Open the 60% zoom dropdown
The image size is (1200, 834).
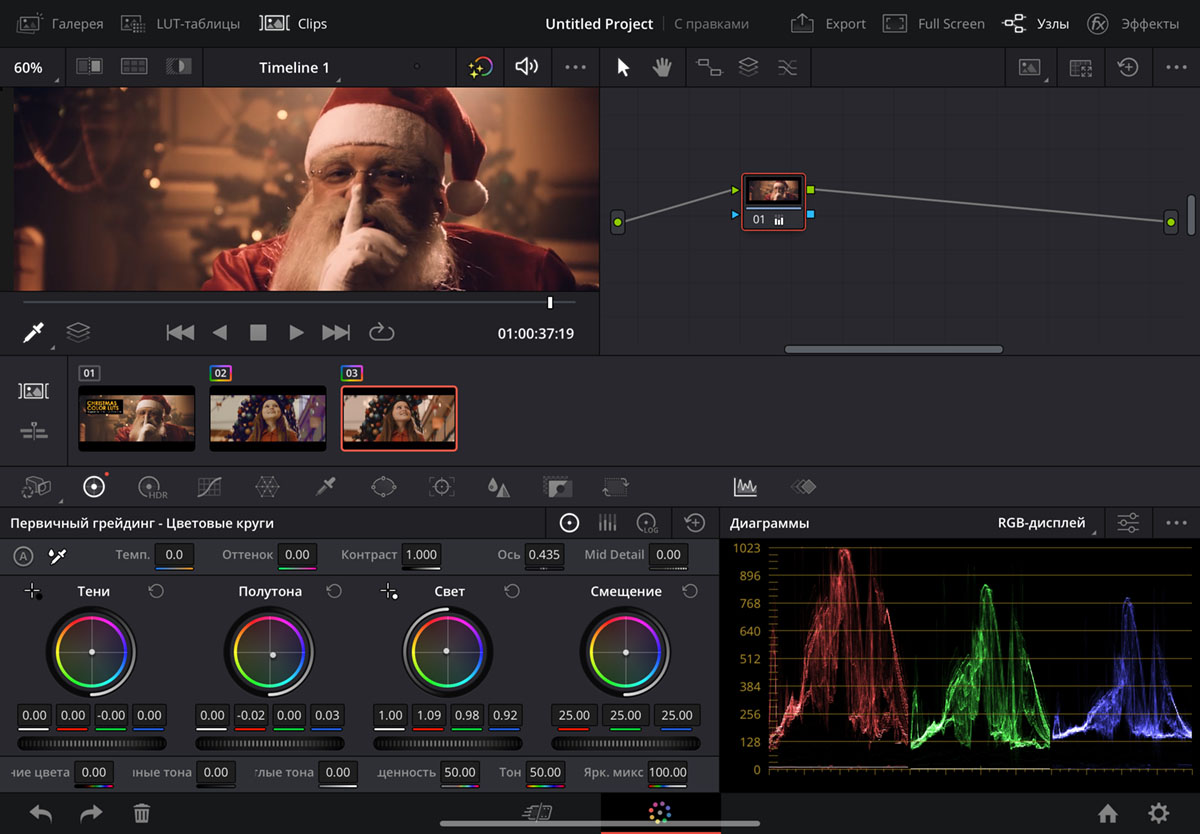click(30, 68)
